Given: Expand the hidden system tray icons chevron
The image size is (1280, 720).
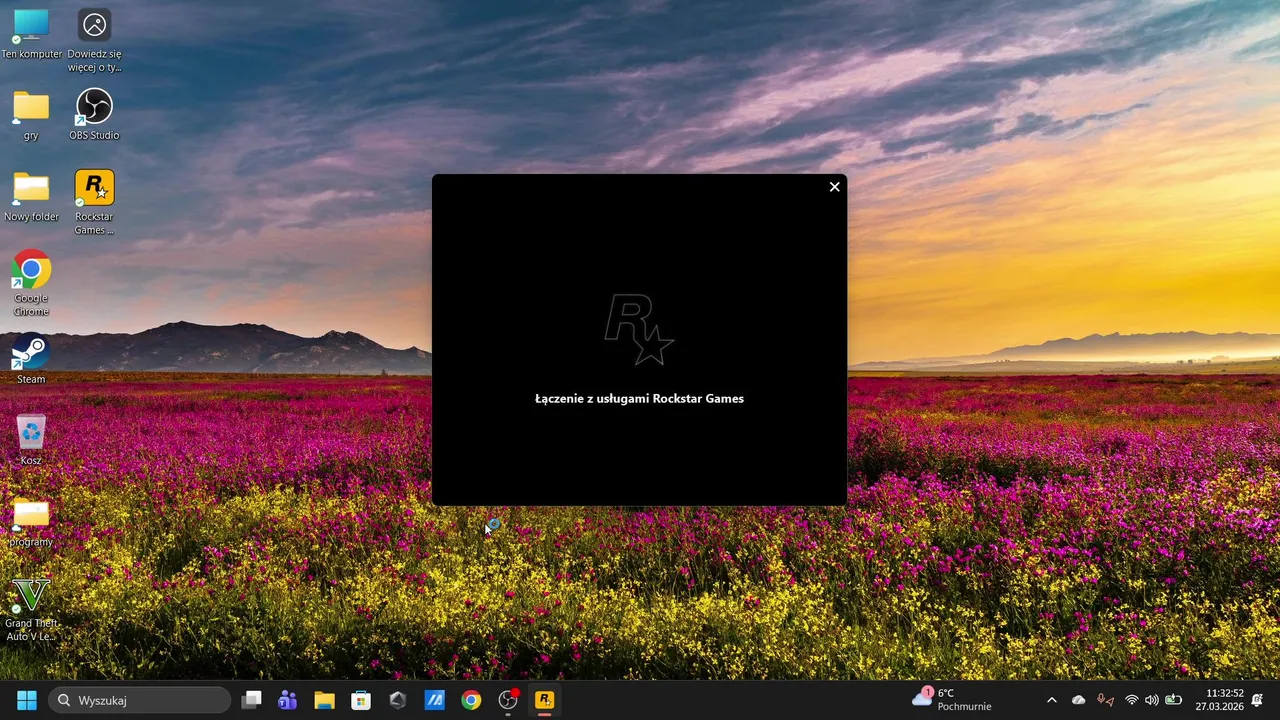Looking at the screenshot, I should pos(1051,700).
